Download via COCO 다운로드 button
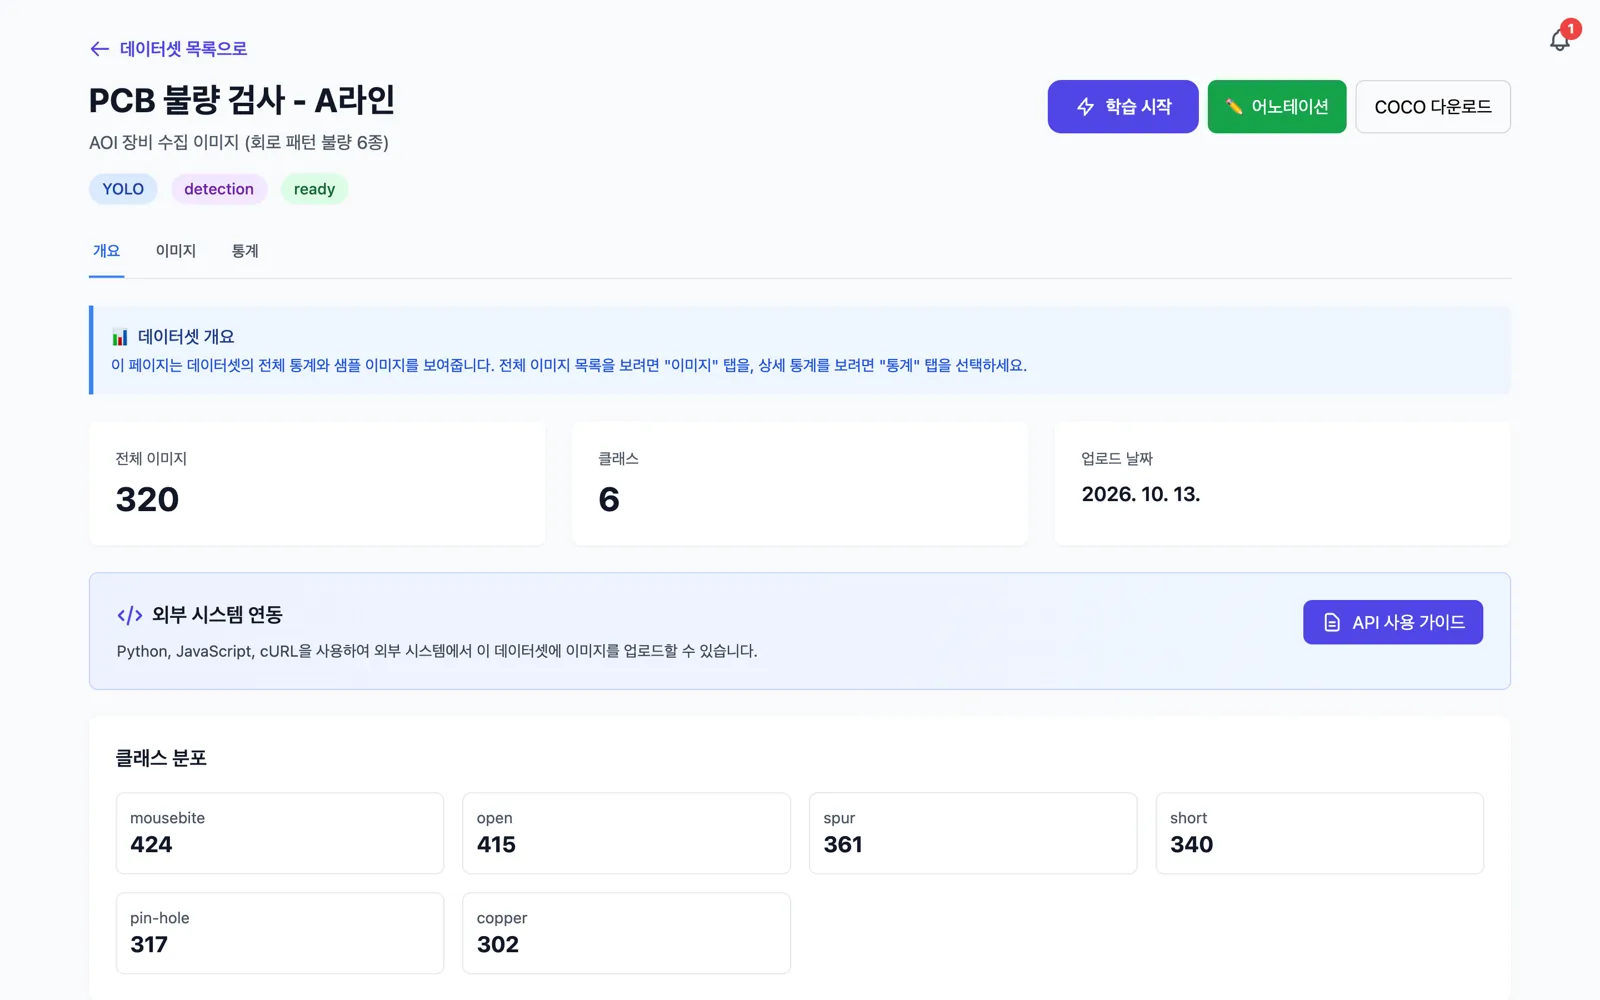The image size is (1600, 1000). coord(1433,107)
